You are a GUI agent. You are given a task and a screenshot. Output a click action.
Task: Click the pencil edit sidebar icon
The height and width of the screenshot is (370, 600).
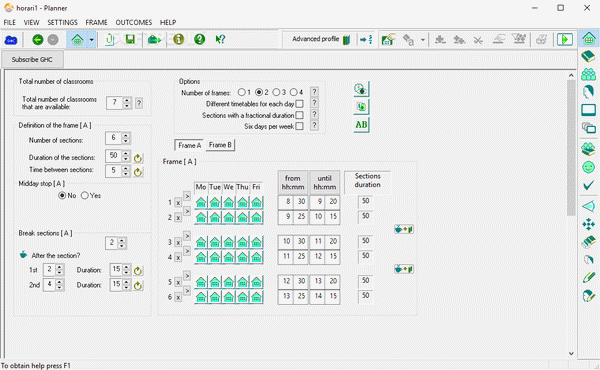[x=589, y=277]
